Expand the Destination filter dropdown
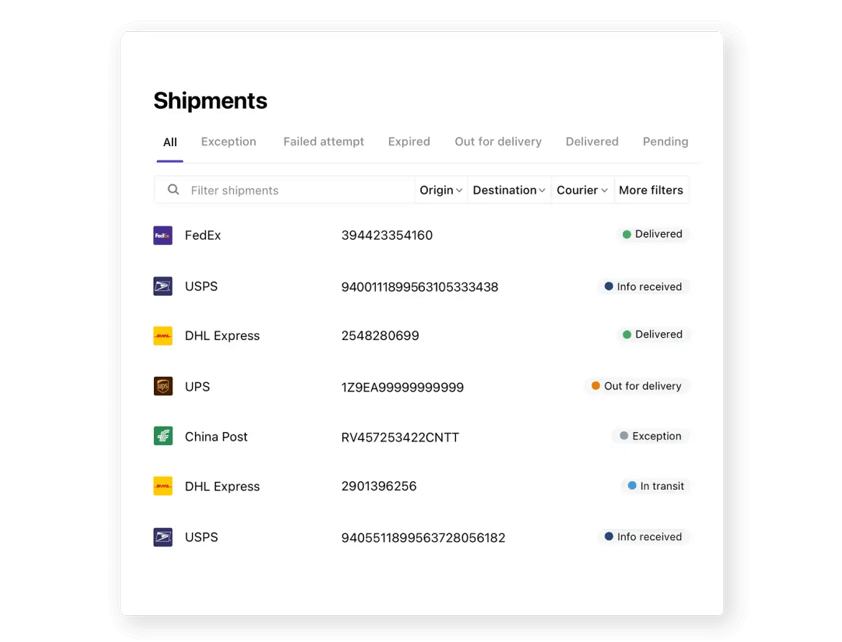Screen dimensions: 842x642 [509, 190]
